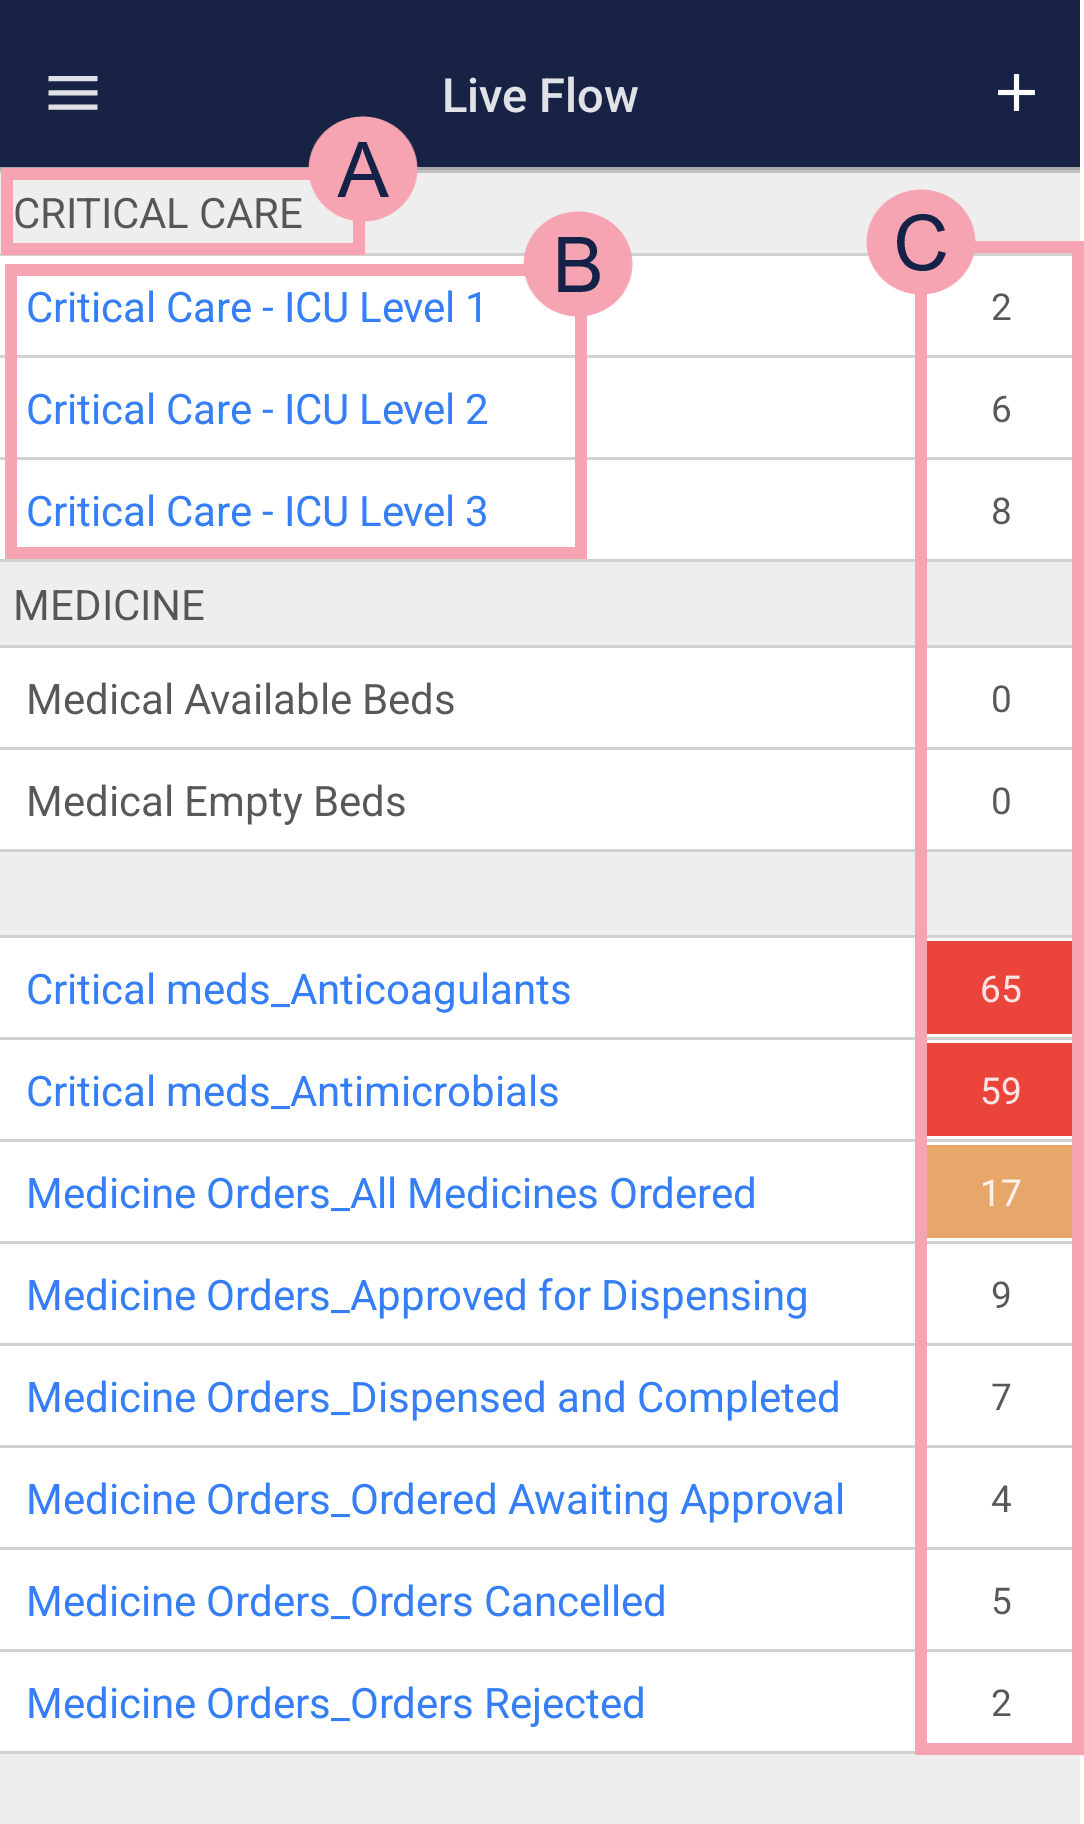Screen dimensions: 1084x1824
Task: Open Medicine Orders_Approved for Dispensing
Action: [x=417, y=1296]
